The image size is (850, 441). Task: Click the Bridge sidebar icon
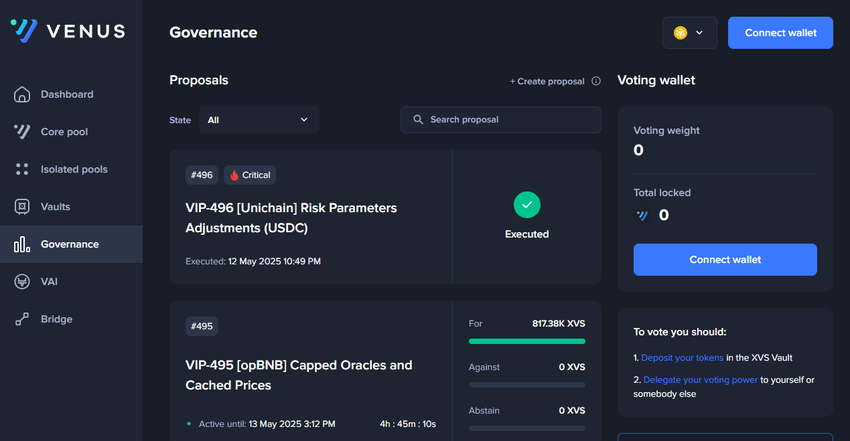pos(22,319)
